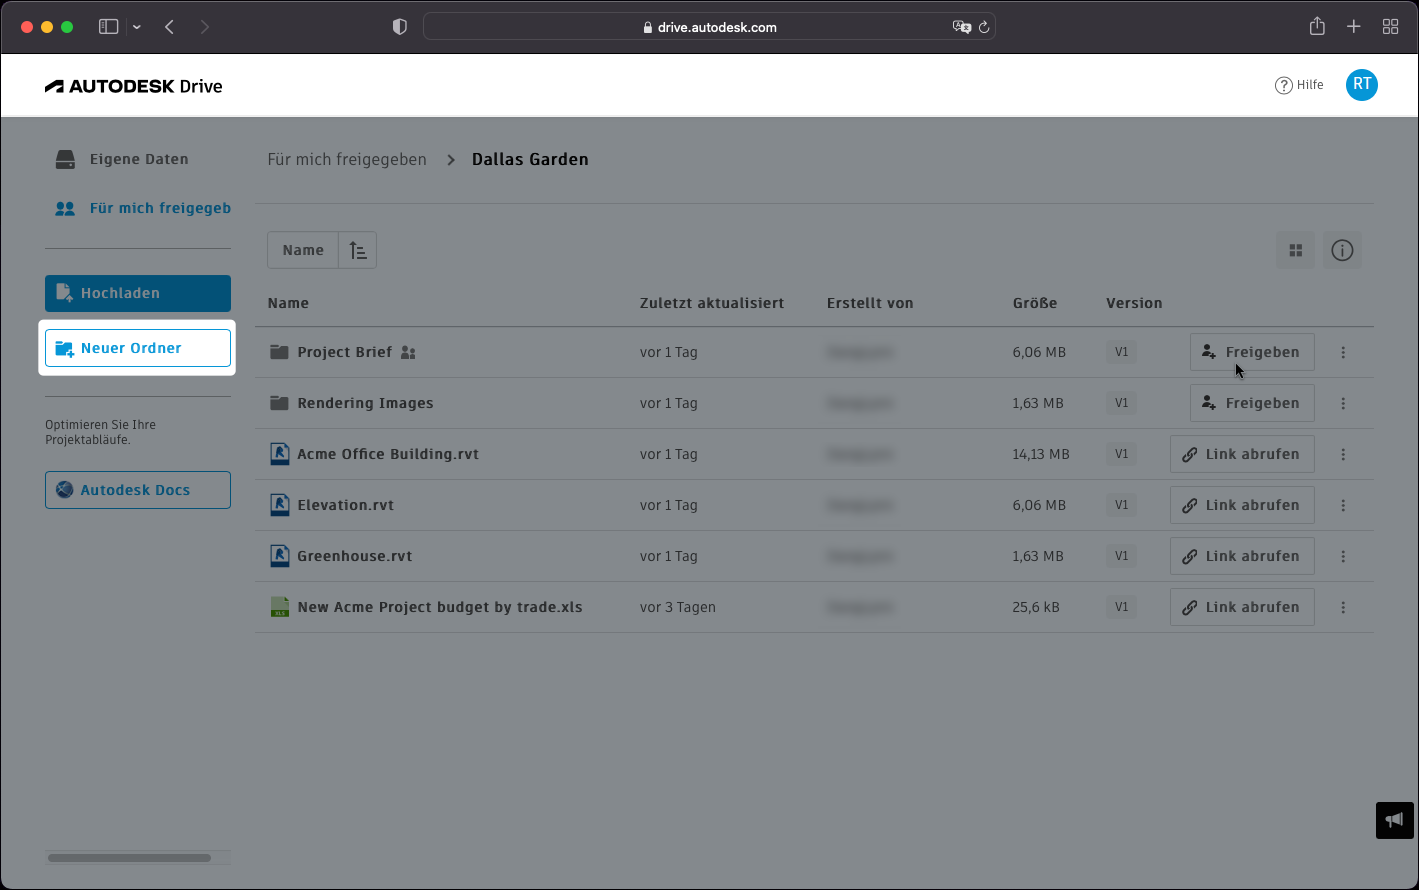Open more options for Rendering Images
The height and width of the screenshot is (890, 1419).
tap(1343, 403)
